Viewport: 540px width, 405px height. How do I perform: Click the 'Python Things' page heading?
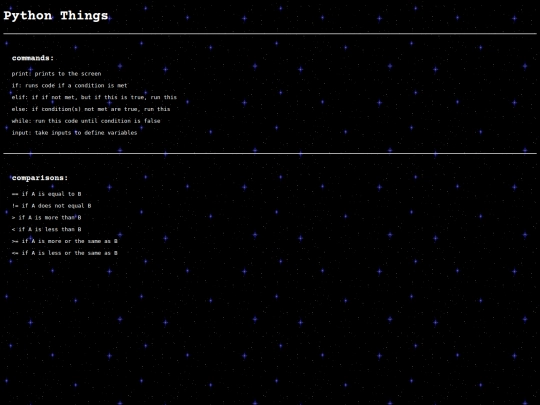click(56, 16)
